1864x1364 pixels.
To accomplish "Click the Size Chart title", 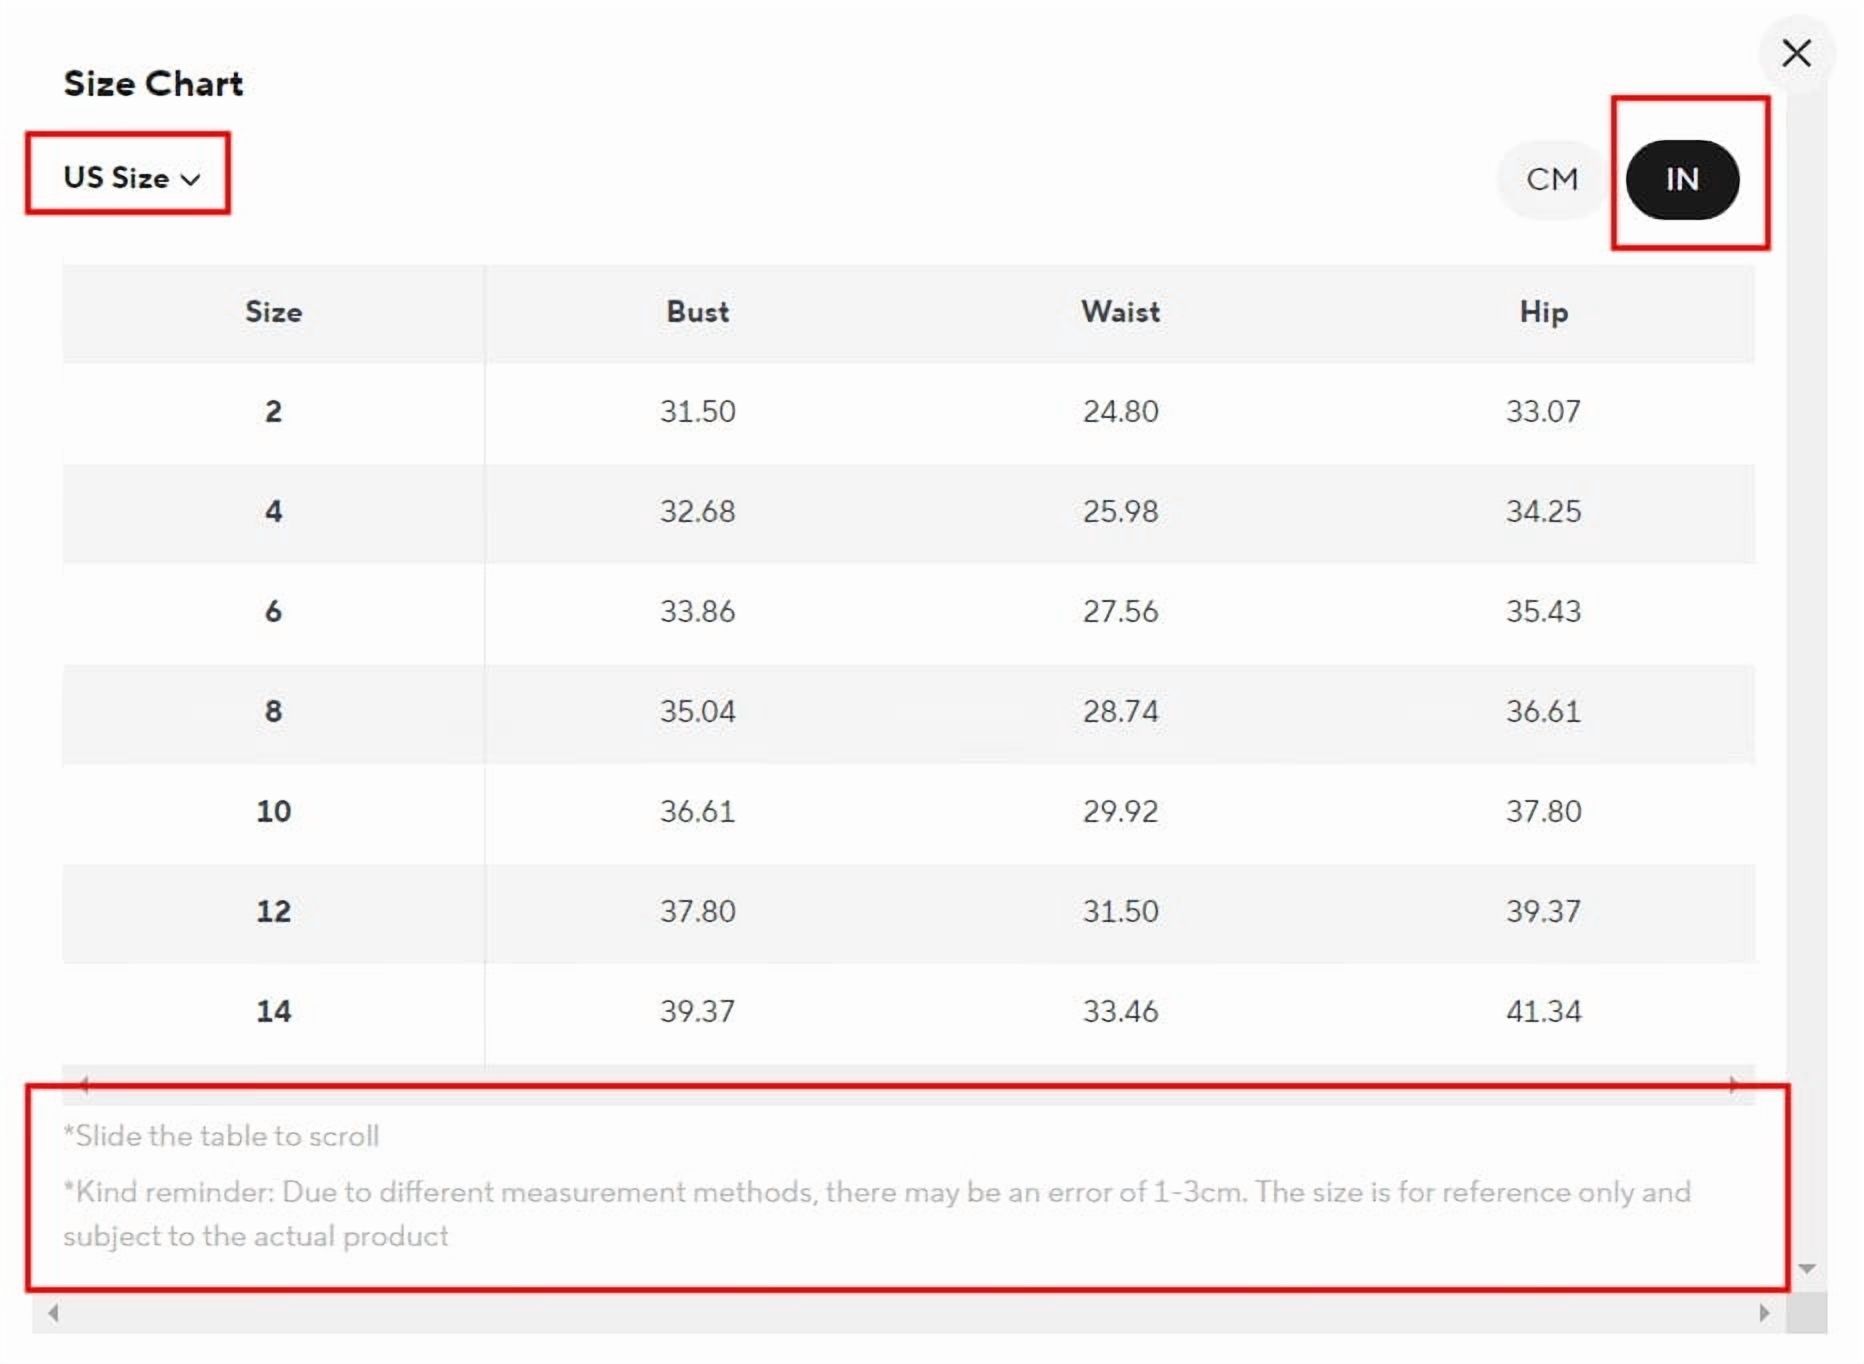I will tap(153, 83).
